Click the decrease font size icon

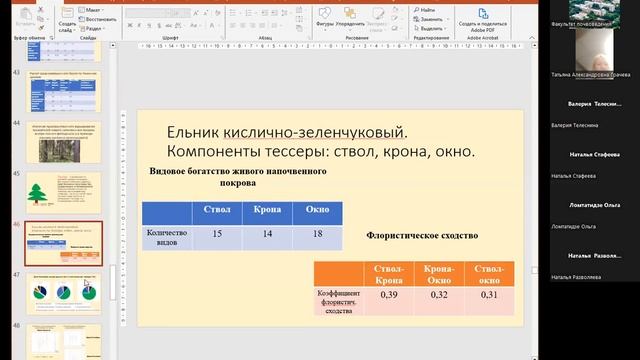206,13
